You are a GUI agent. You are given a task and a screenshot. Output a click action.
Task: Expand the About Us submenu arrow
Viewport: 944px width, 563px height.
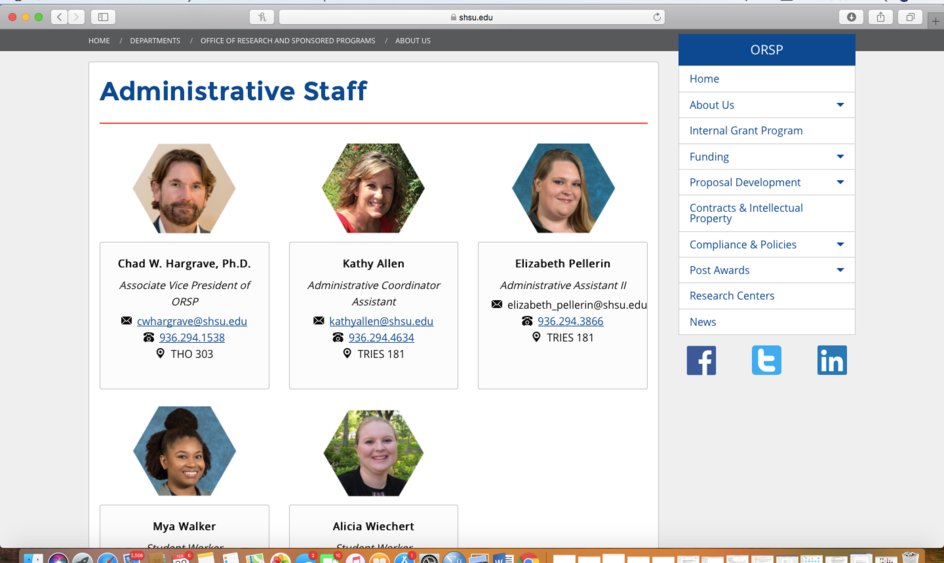(840, 105)
